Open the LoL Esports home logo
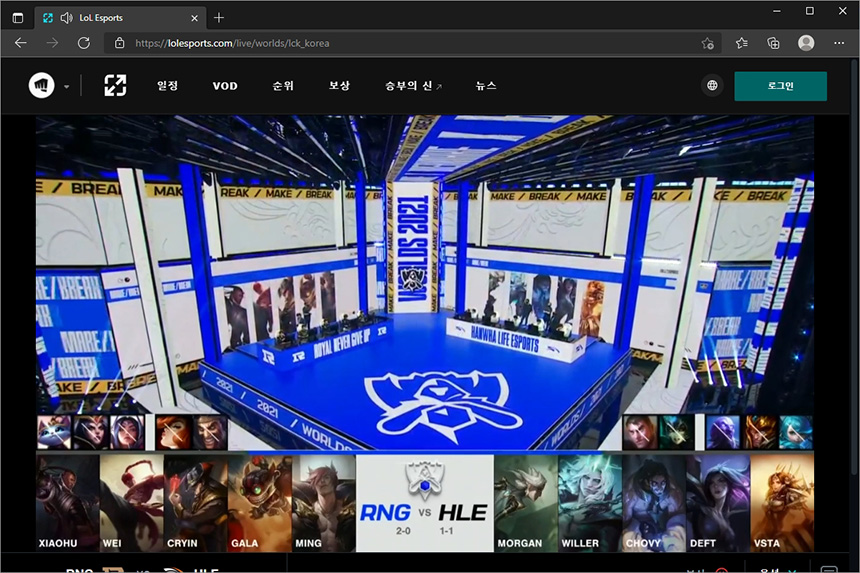Viewport: 860px width, 573px height. [x=115, y=86]
